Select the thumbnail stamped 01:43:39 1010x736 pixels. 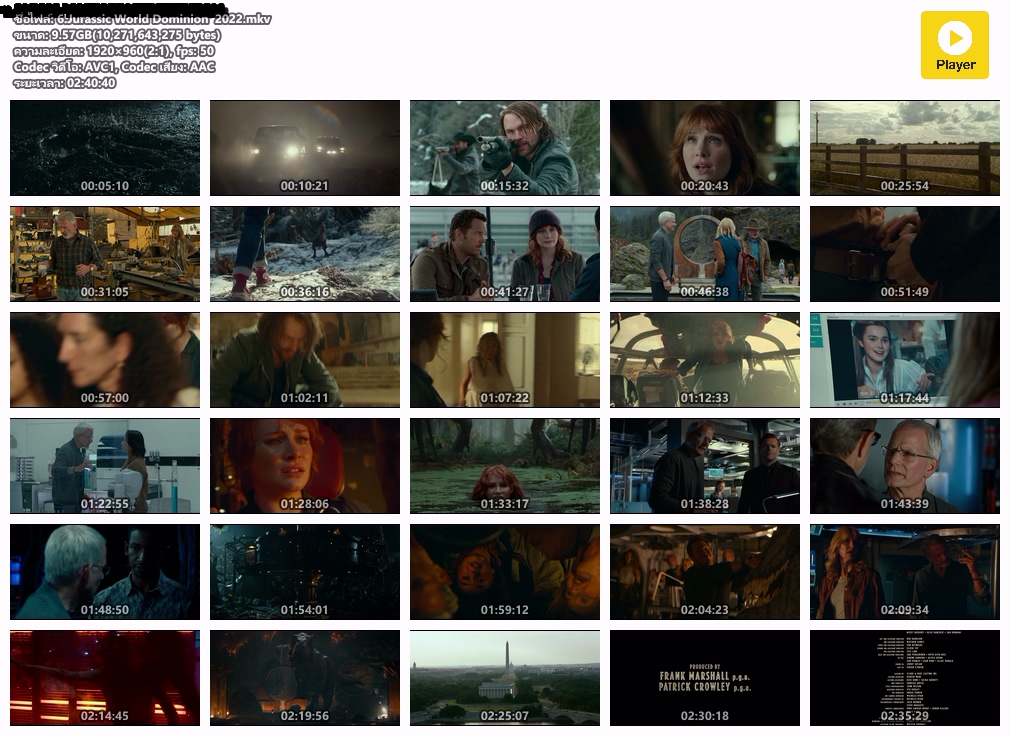pos(905,466)
